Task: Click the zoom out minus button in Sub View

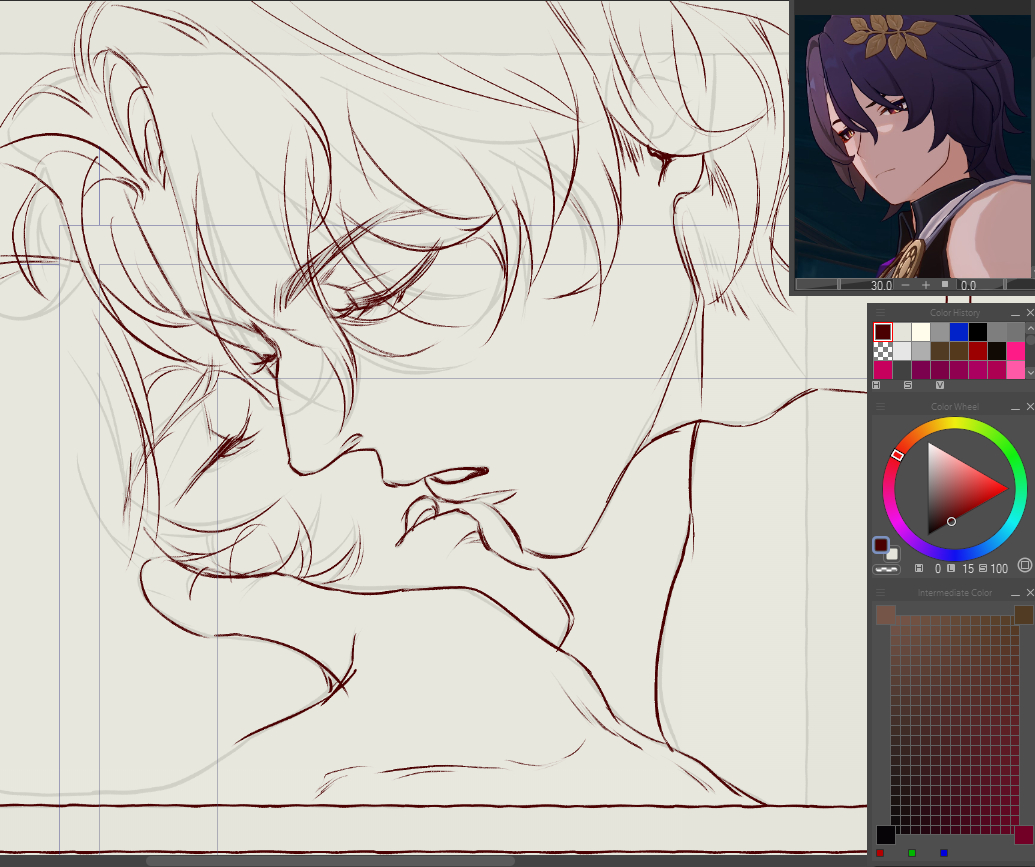Action: pos(906,285)
